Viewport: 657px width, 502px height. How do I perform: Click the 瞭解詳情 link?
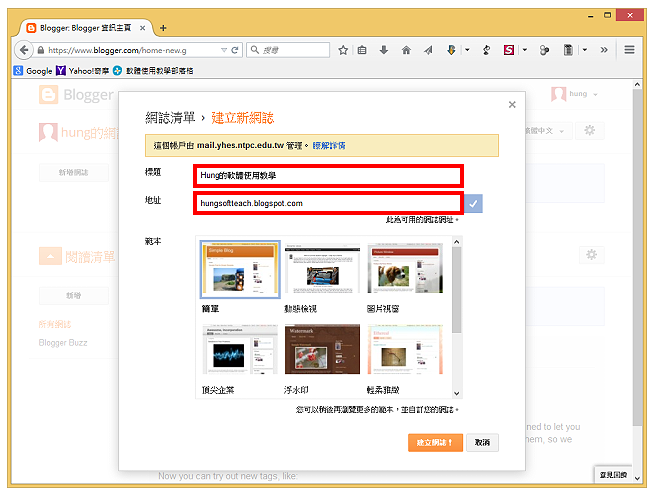click(x=329, y=146)
